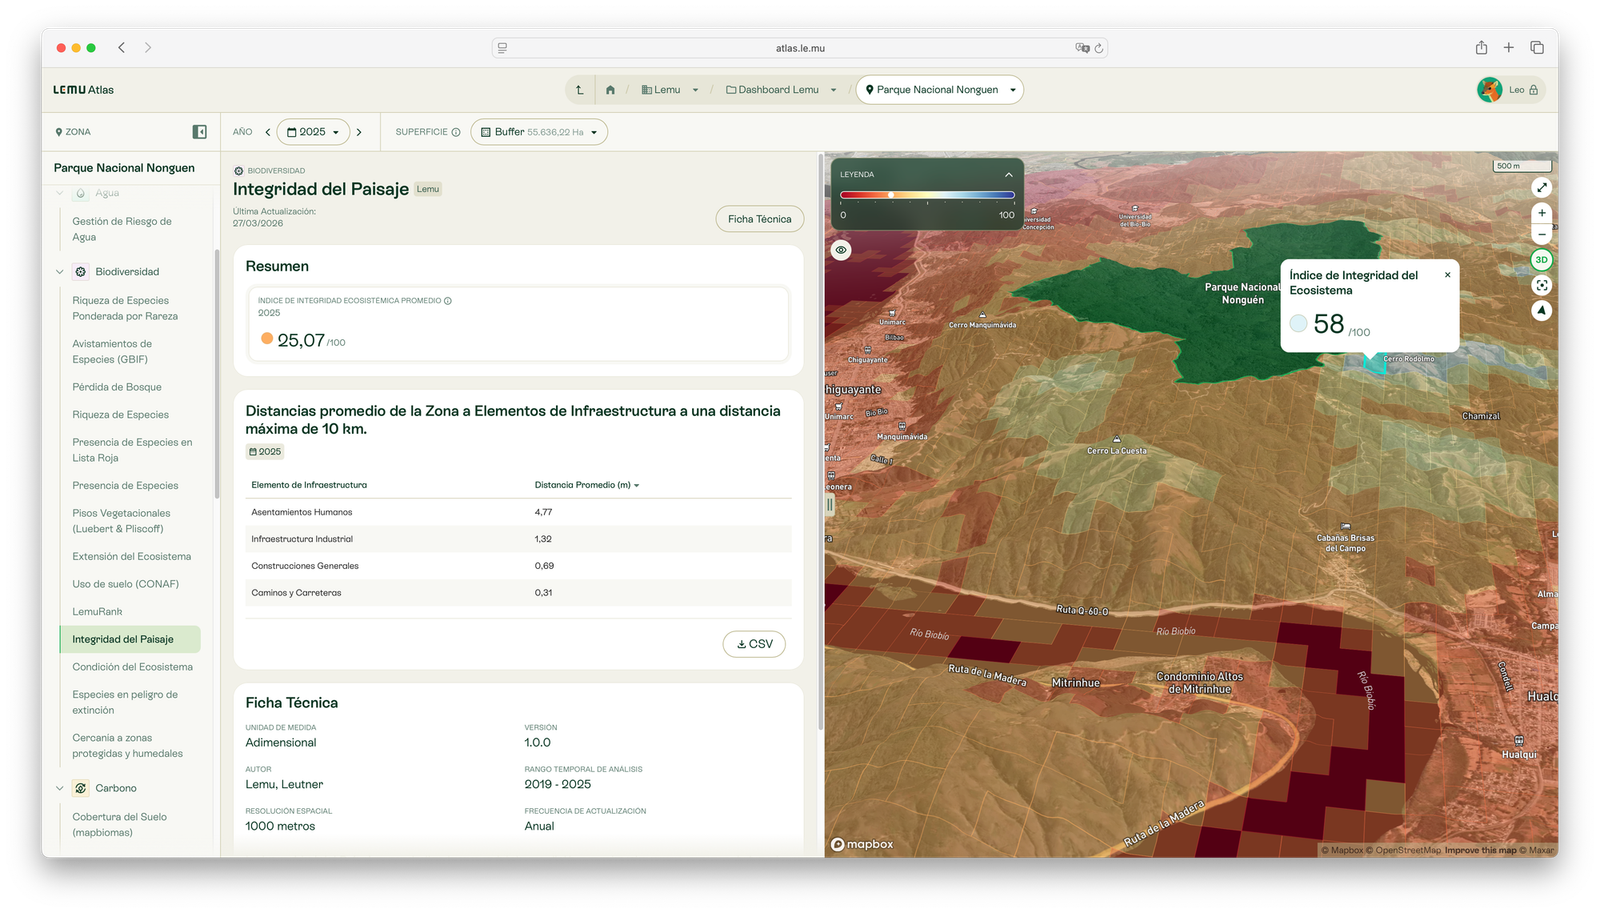Select Condición del Ecosistema in sidebar
1600x913 pixels.
coord(132,667)
